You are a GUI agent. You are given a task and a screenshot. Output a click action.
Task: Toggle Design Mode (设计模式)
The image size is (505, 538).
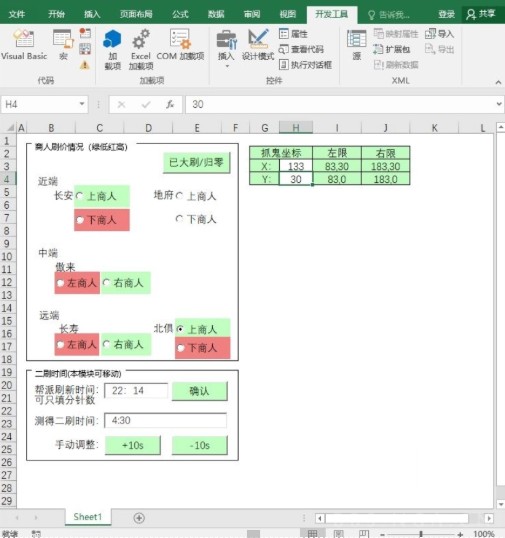tap(258, 45)
